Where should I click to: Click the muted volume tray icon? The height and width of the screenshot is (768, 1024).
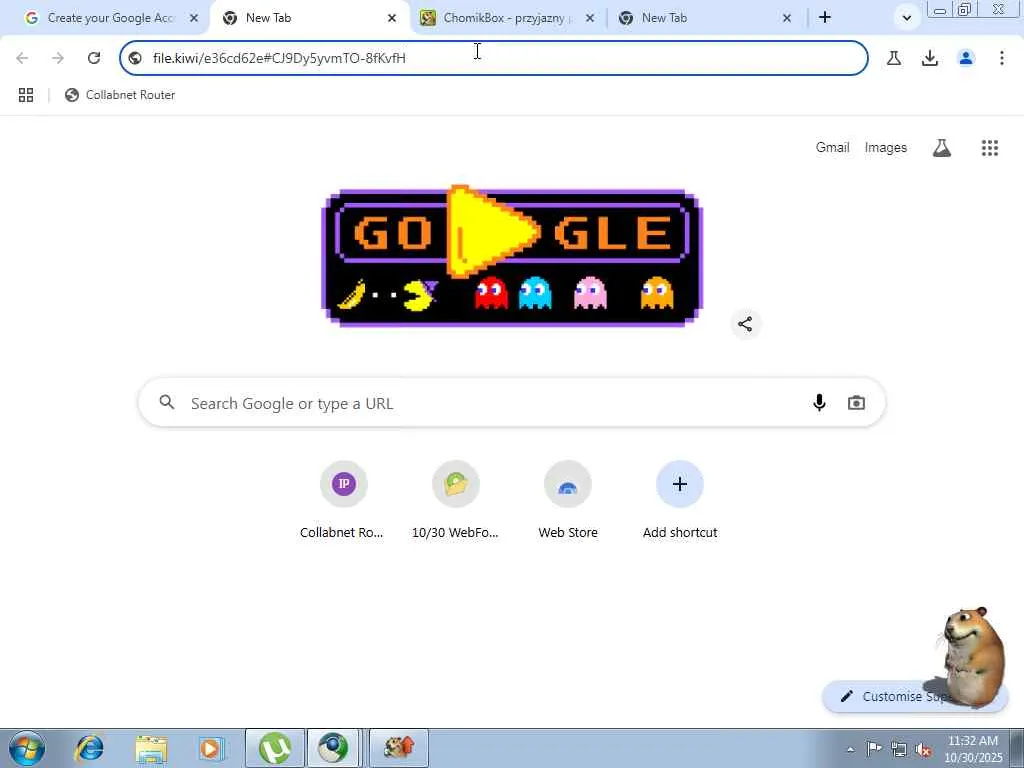(x=923, y=750)
